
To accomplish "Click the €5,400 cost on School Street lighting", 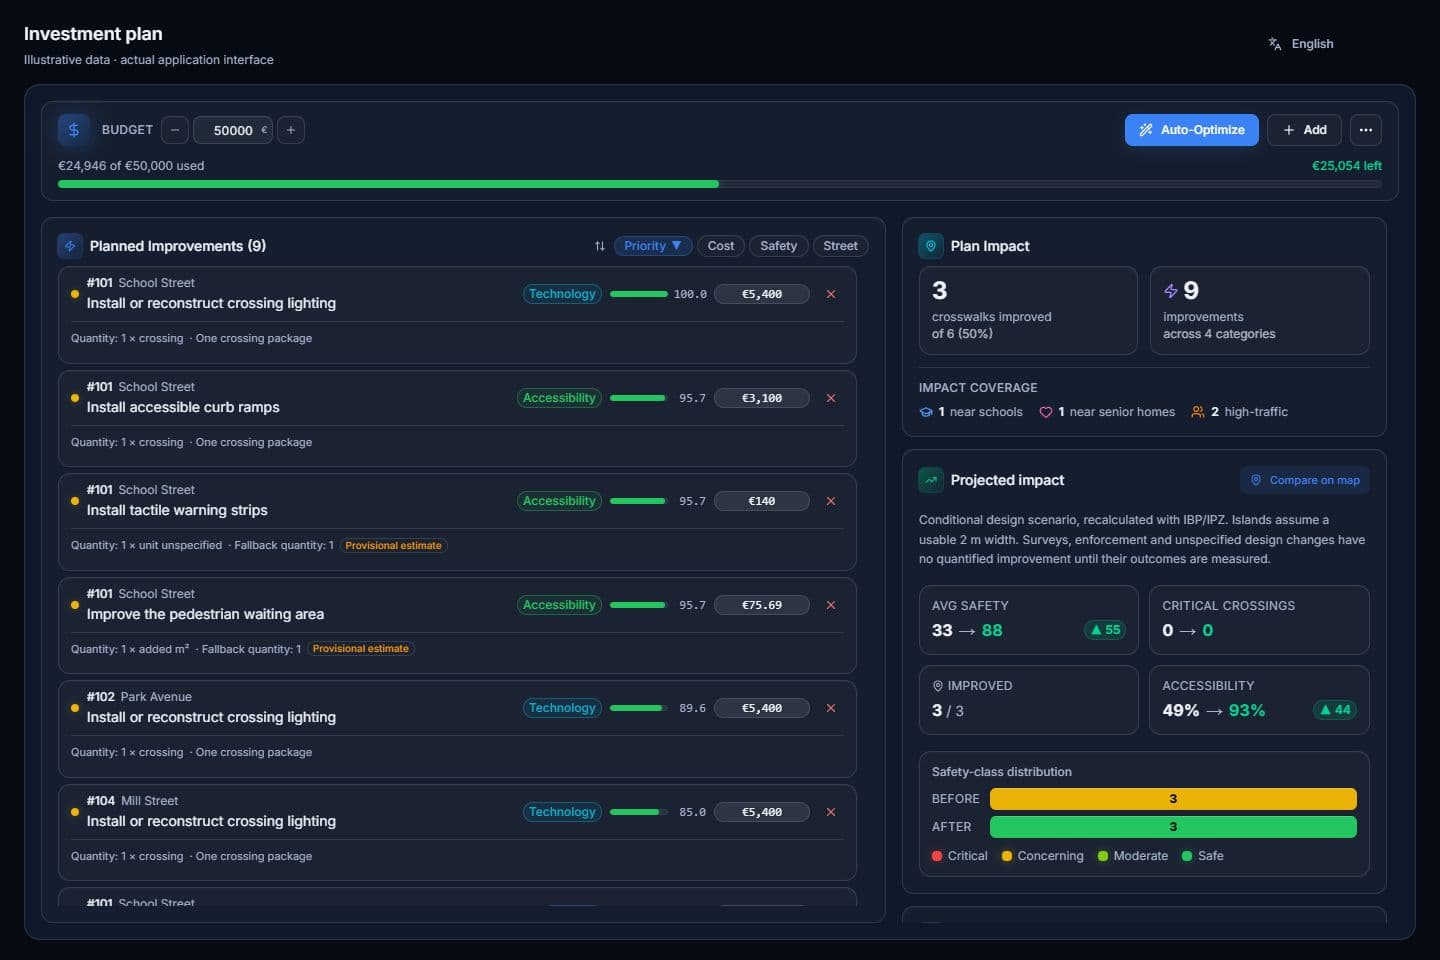I will tap(762, 294).
